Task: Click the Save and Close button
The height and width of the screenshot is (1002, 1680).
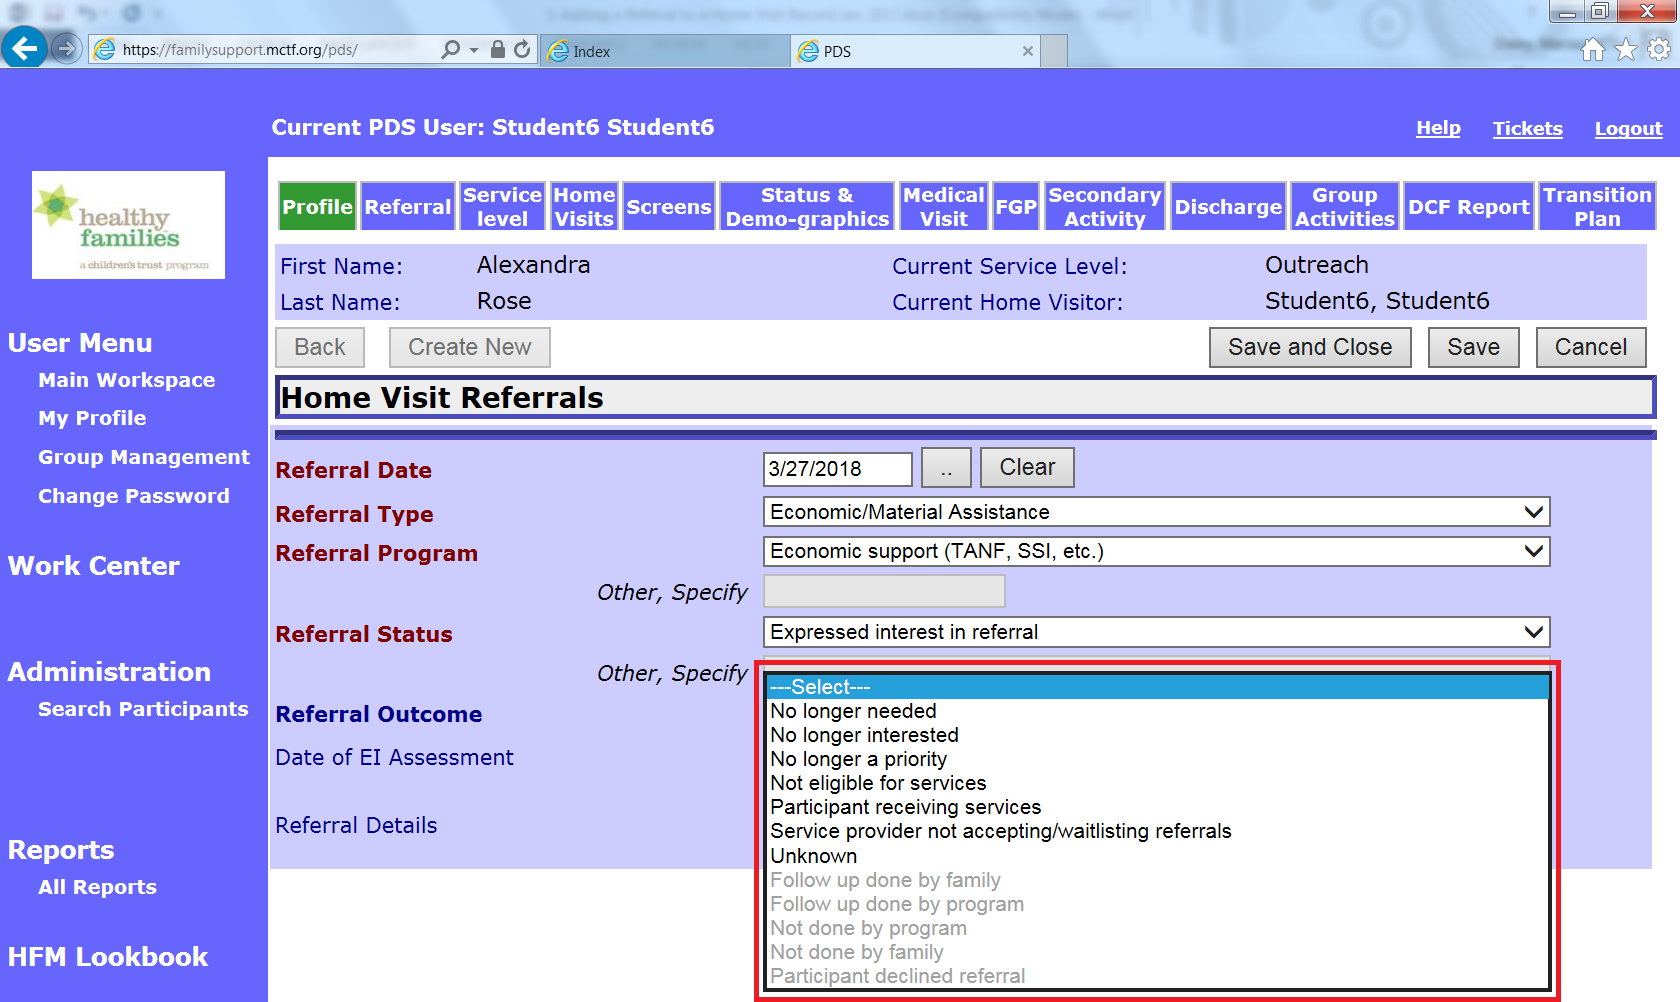Action: (1310, 347)
